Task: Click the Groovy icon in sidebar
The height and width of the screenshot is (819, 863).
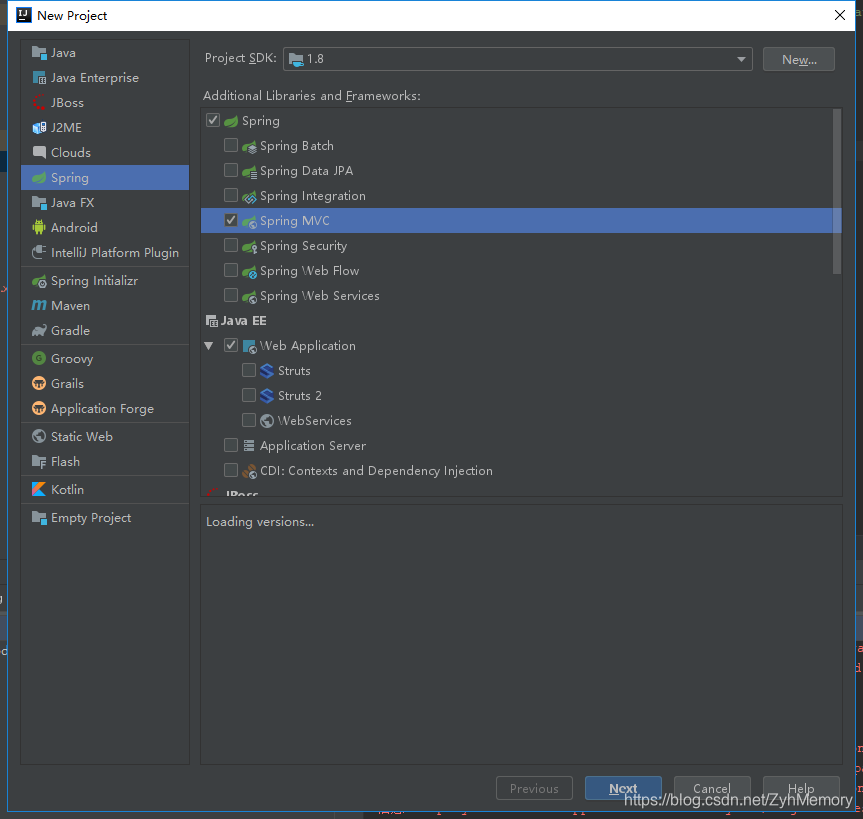Action: pos(39,358)
